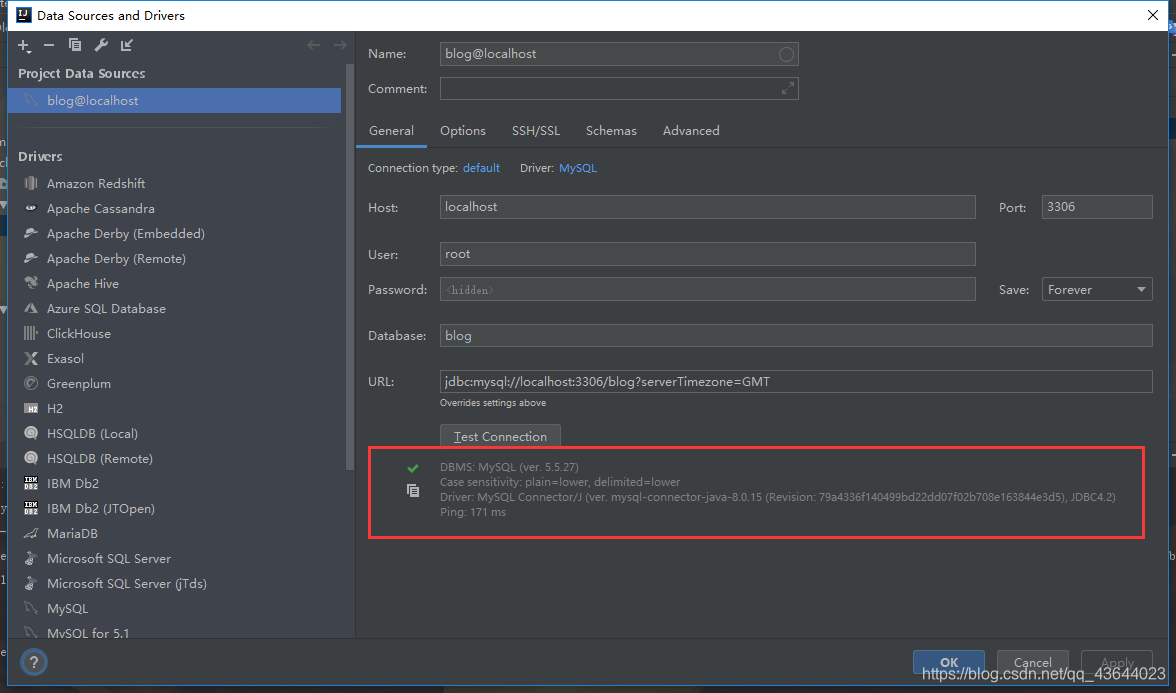Screen dimensions: 1176x693
Task: Click the color circle in the Name field
Action: (786, 54)
